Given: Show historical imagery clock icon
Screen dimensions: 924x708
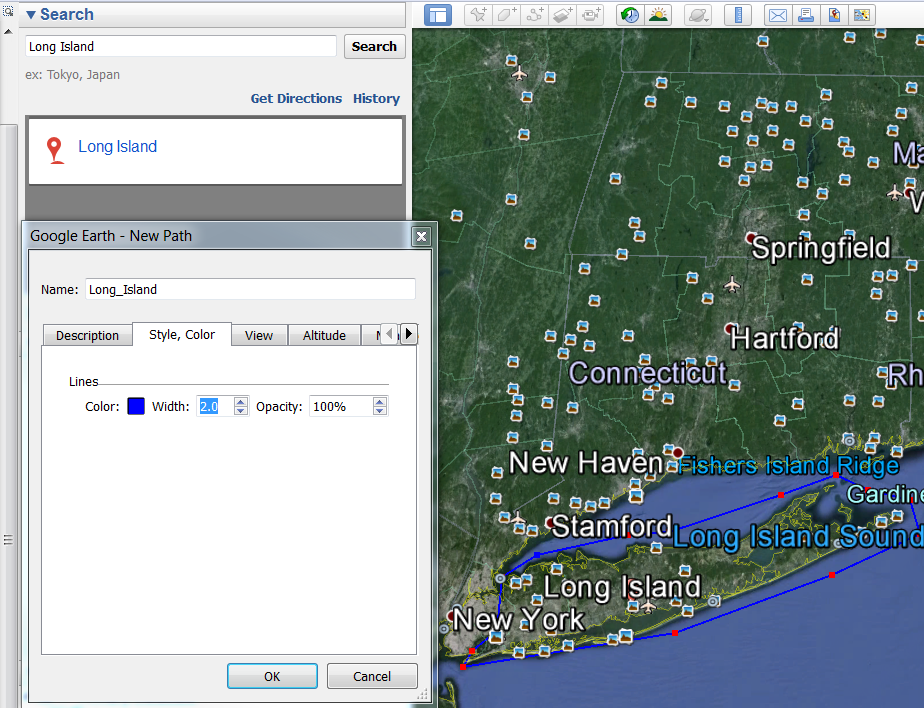Looking at the screenshot, I should [629, 15].
